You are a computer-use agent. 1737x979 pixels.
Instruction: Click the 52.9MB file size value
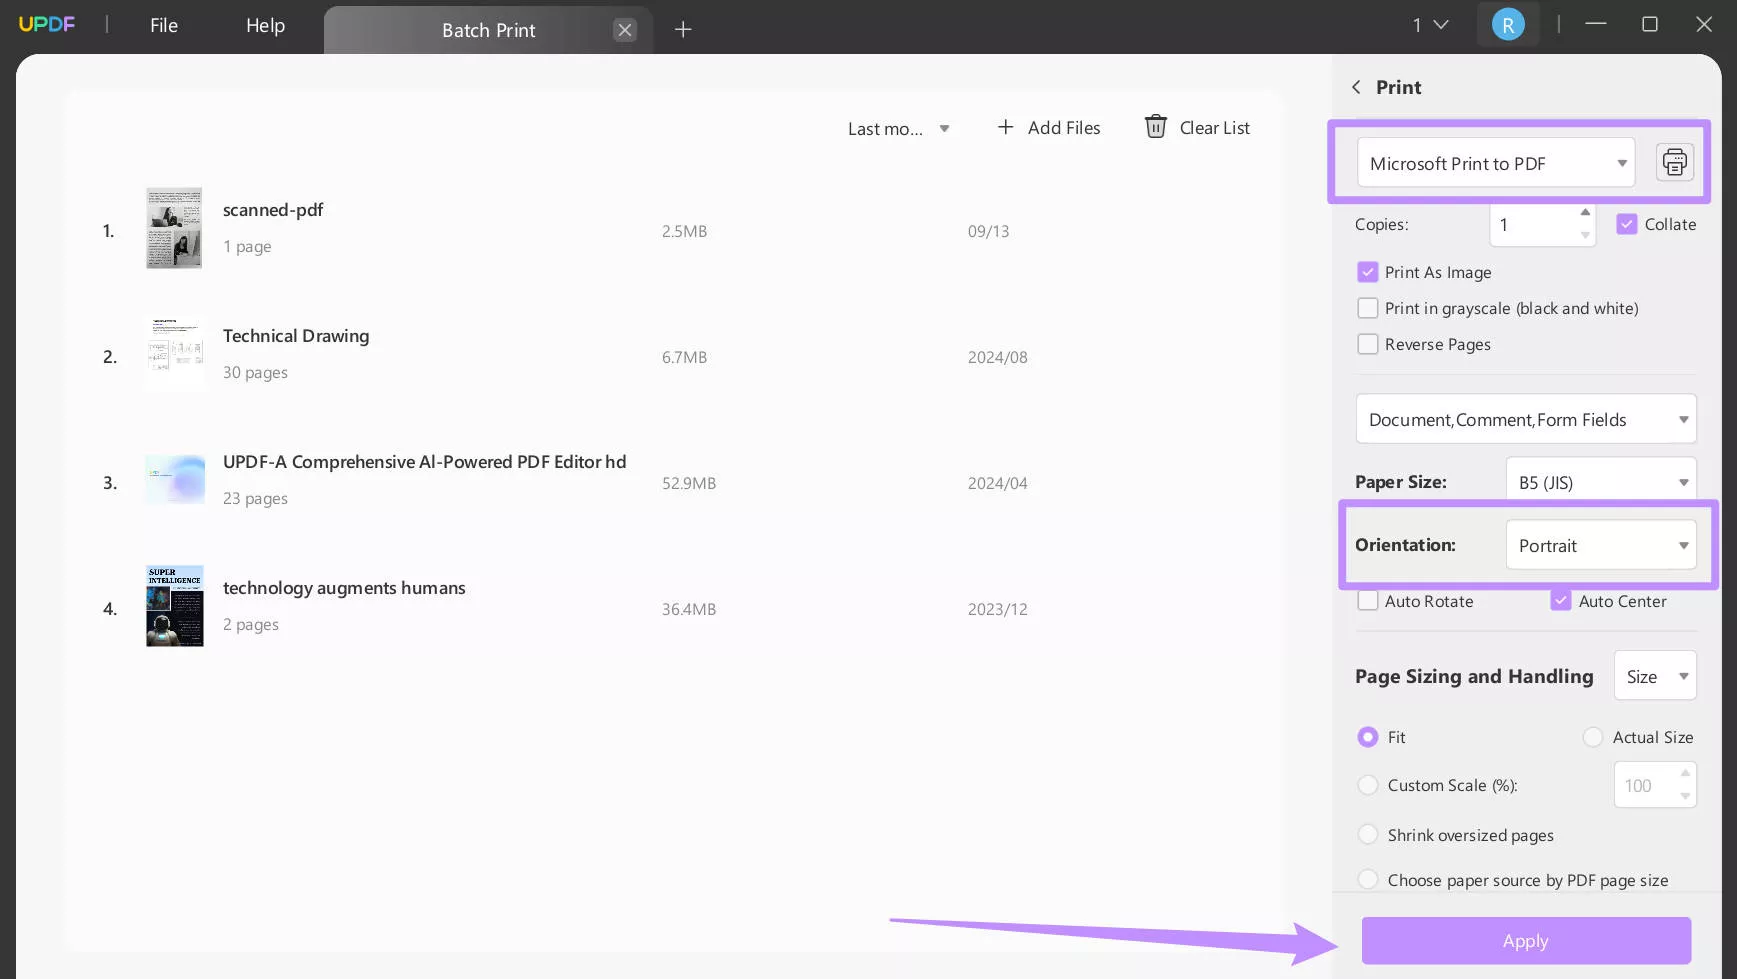(689, 483)
